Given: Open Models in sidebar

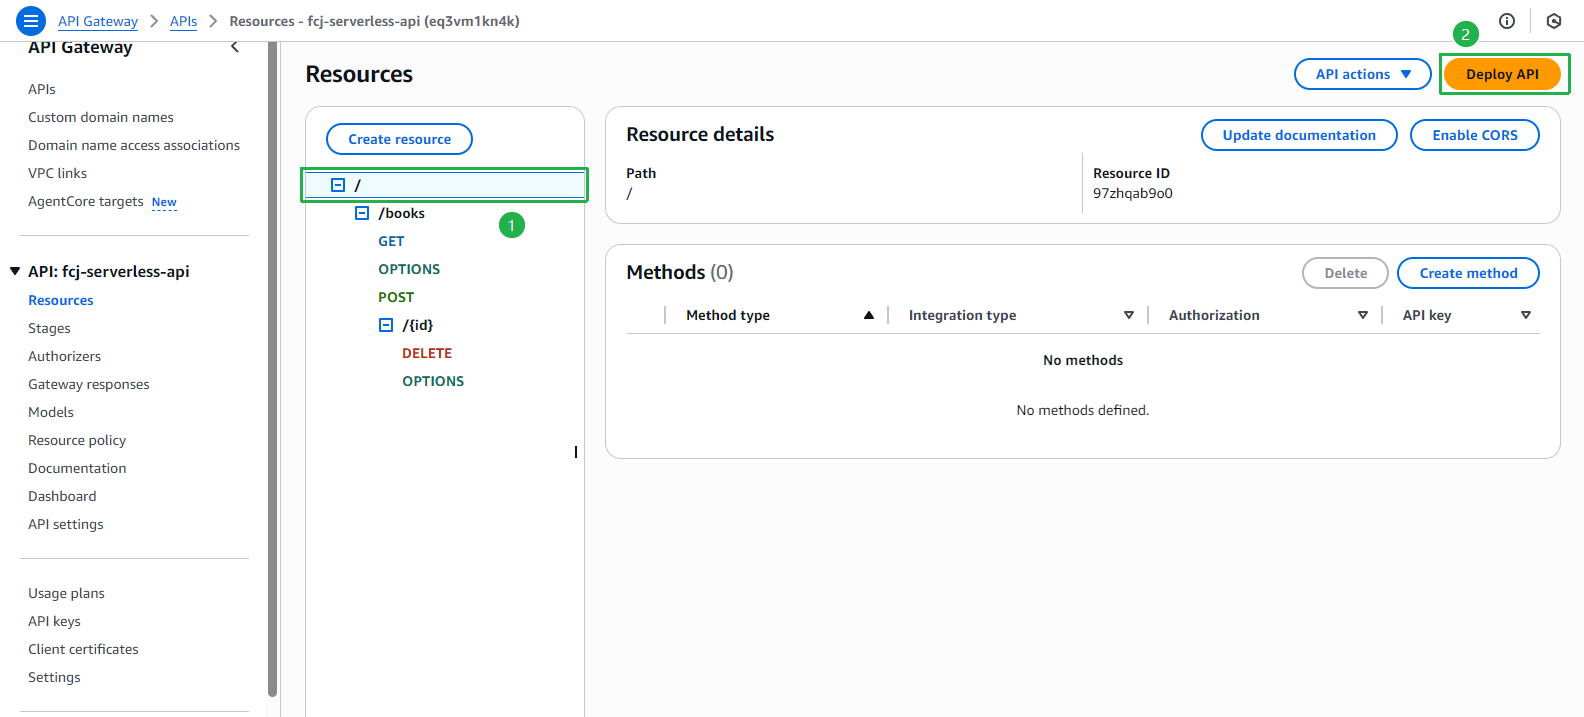Looking at the screenshot, I should [x=51, y=412].
